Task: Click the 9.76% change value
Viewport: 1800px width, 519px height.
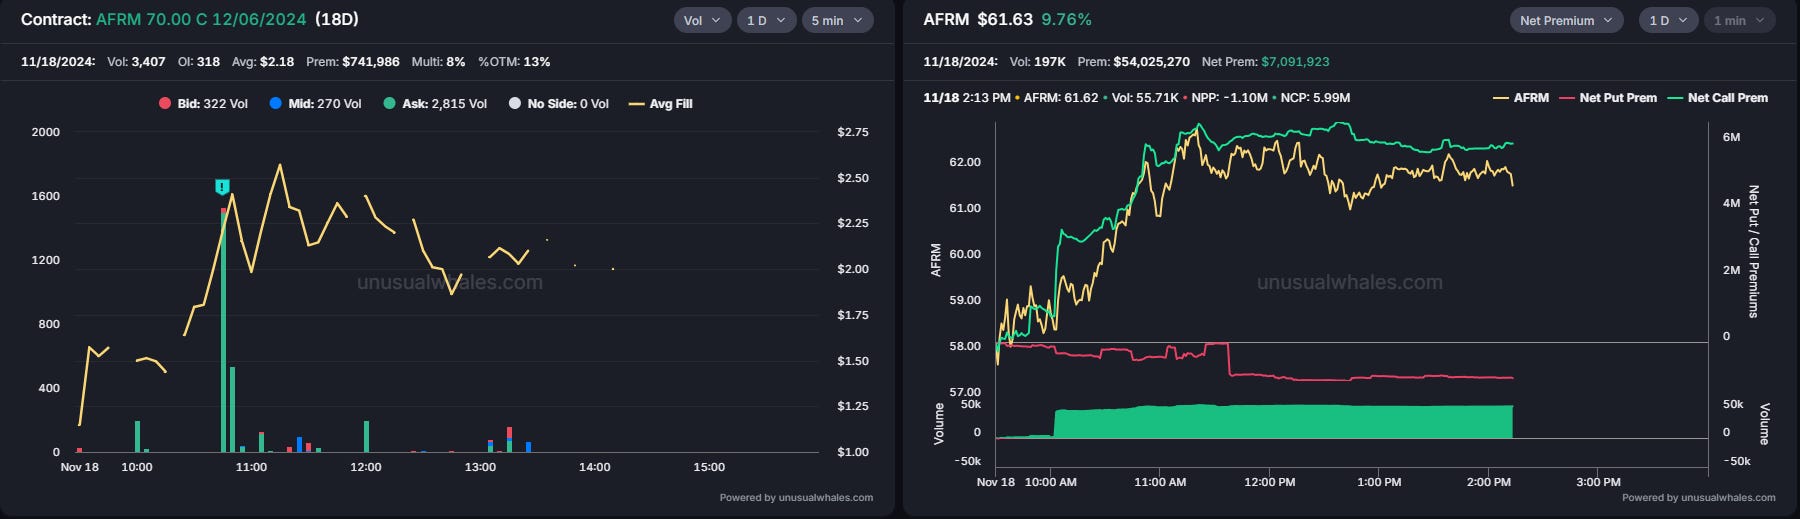Action: click(1066, 20)
